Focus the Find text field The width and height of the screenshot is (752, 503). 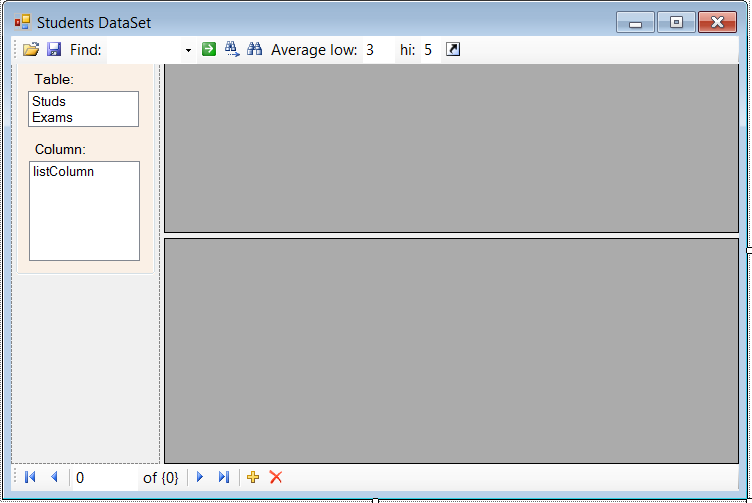point(144,50)
